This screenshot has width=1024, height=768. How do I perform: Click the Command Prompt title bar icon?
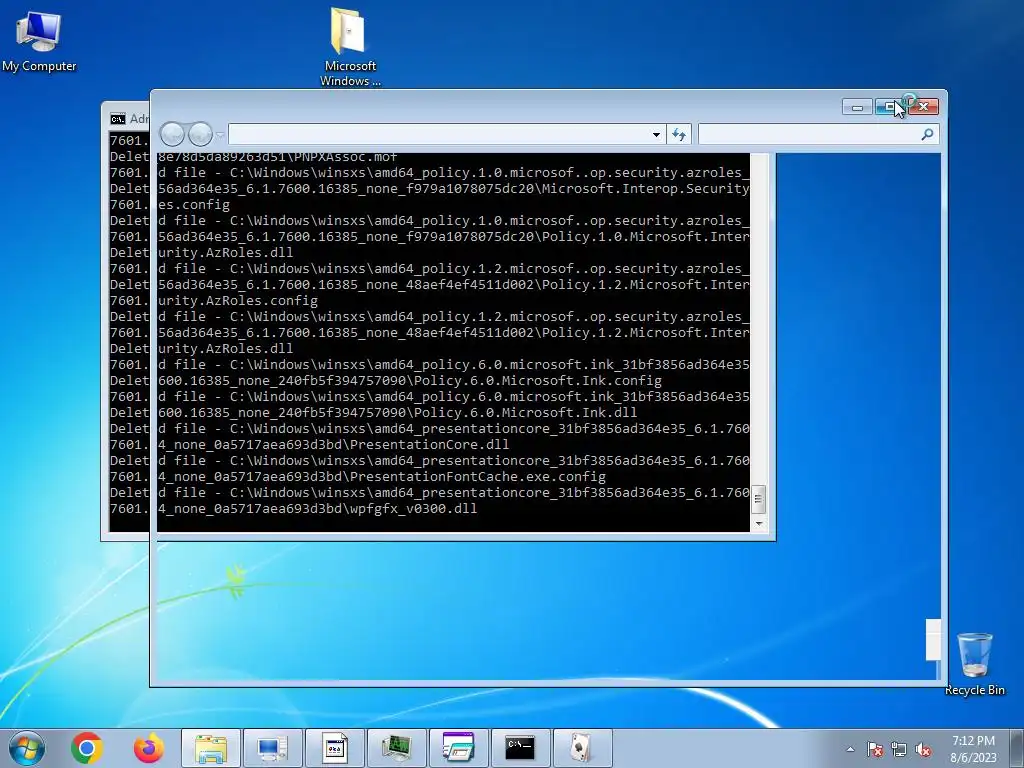tap(118, 119)
